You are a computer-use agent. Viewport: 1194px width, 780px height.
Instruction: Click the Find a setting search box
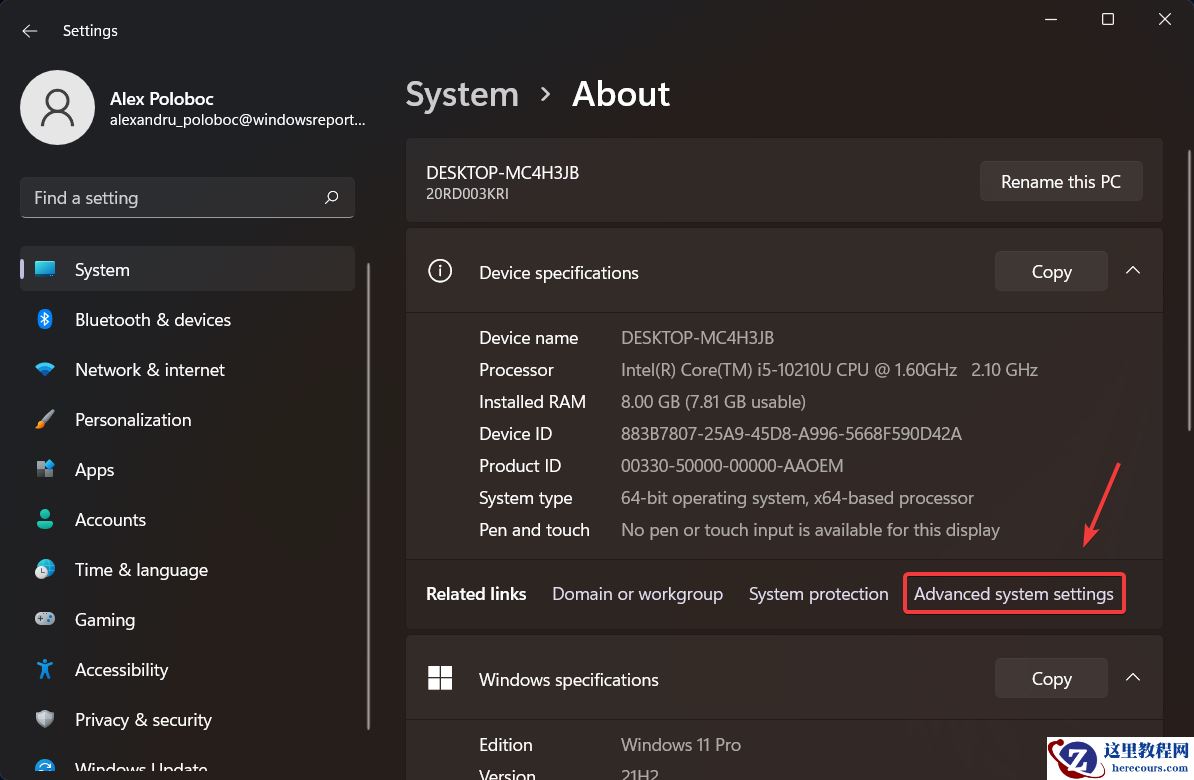[x=187, y=197]
